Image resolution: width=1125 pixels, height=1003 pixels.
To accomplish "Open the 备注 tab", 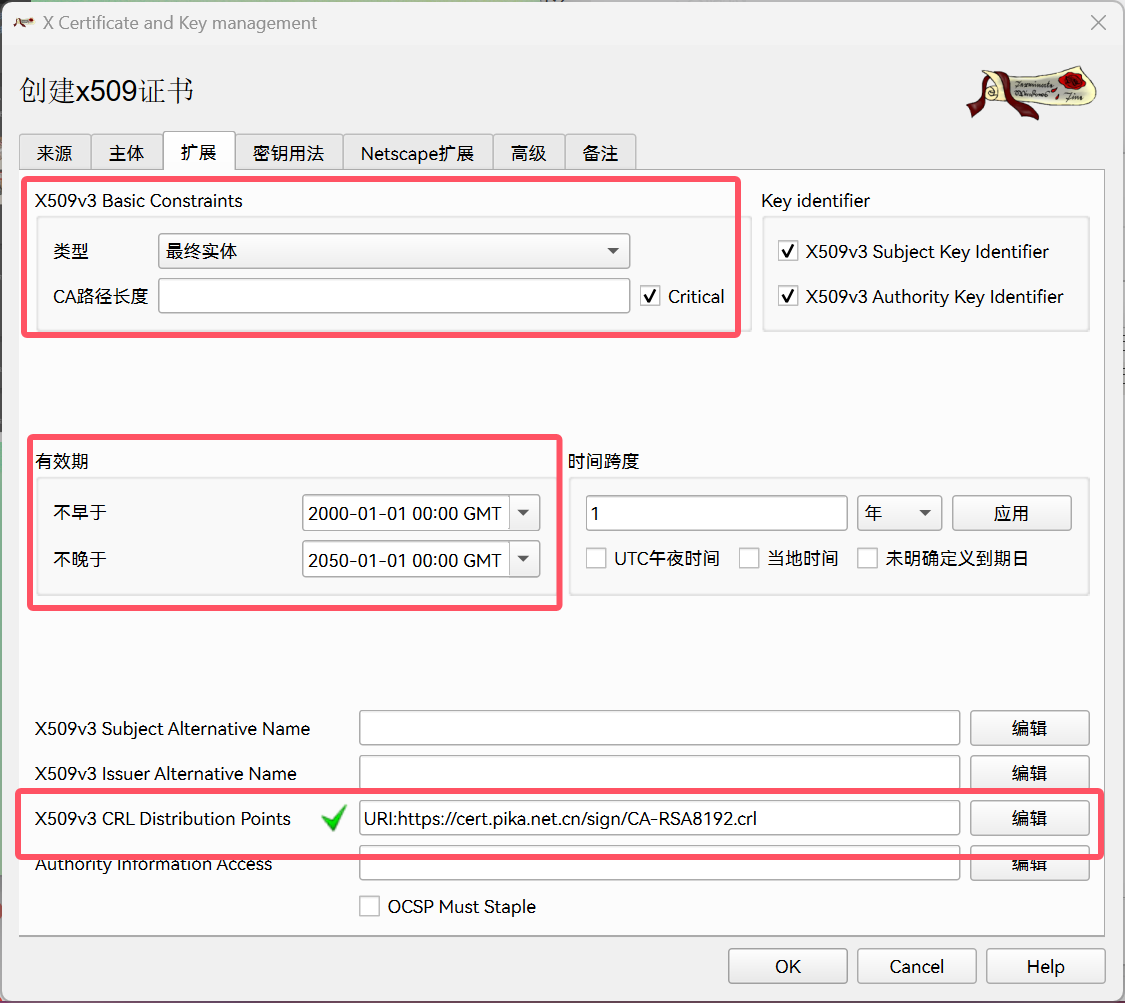I will coord(601,153).
